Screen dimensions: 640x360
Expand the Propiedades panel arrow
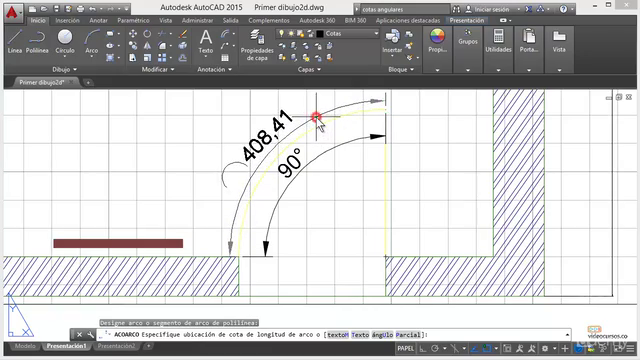[437, 70]
